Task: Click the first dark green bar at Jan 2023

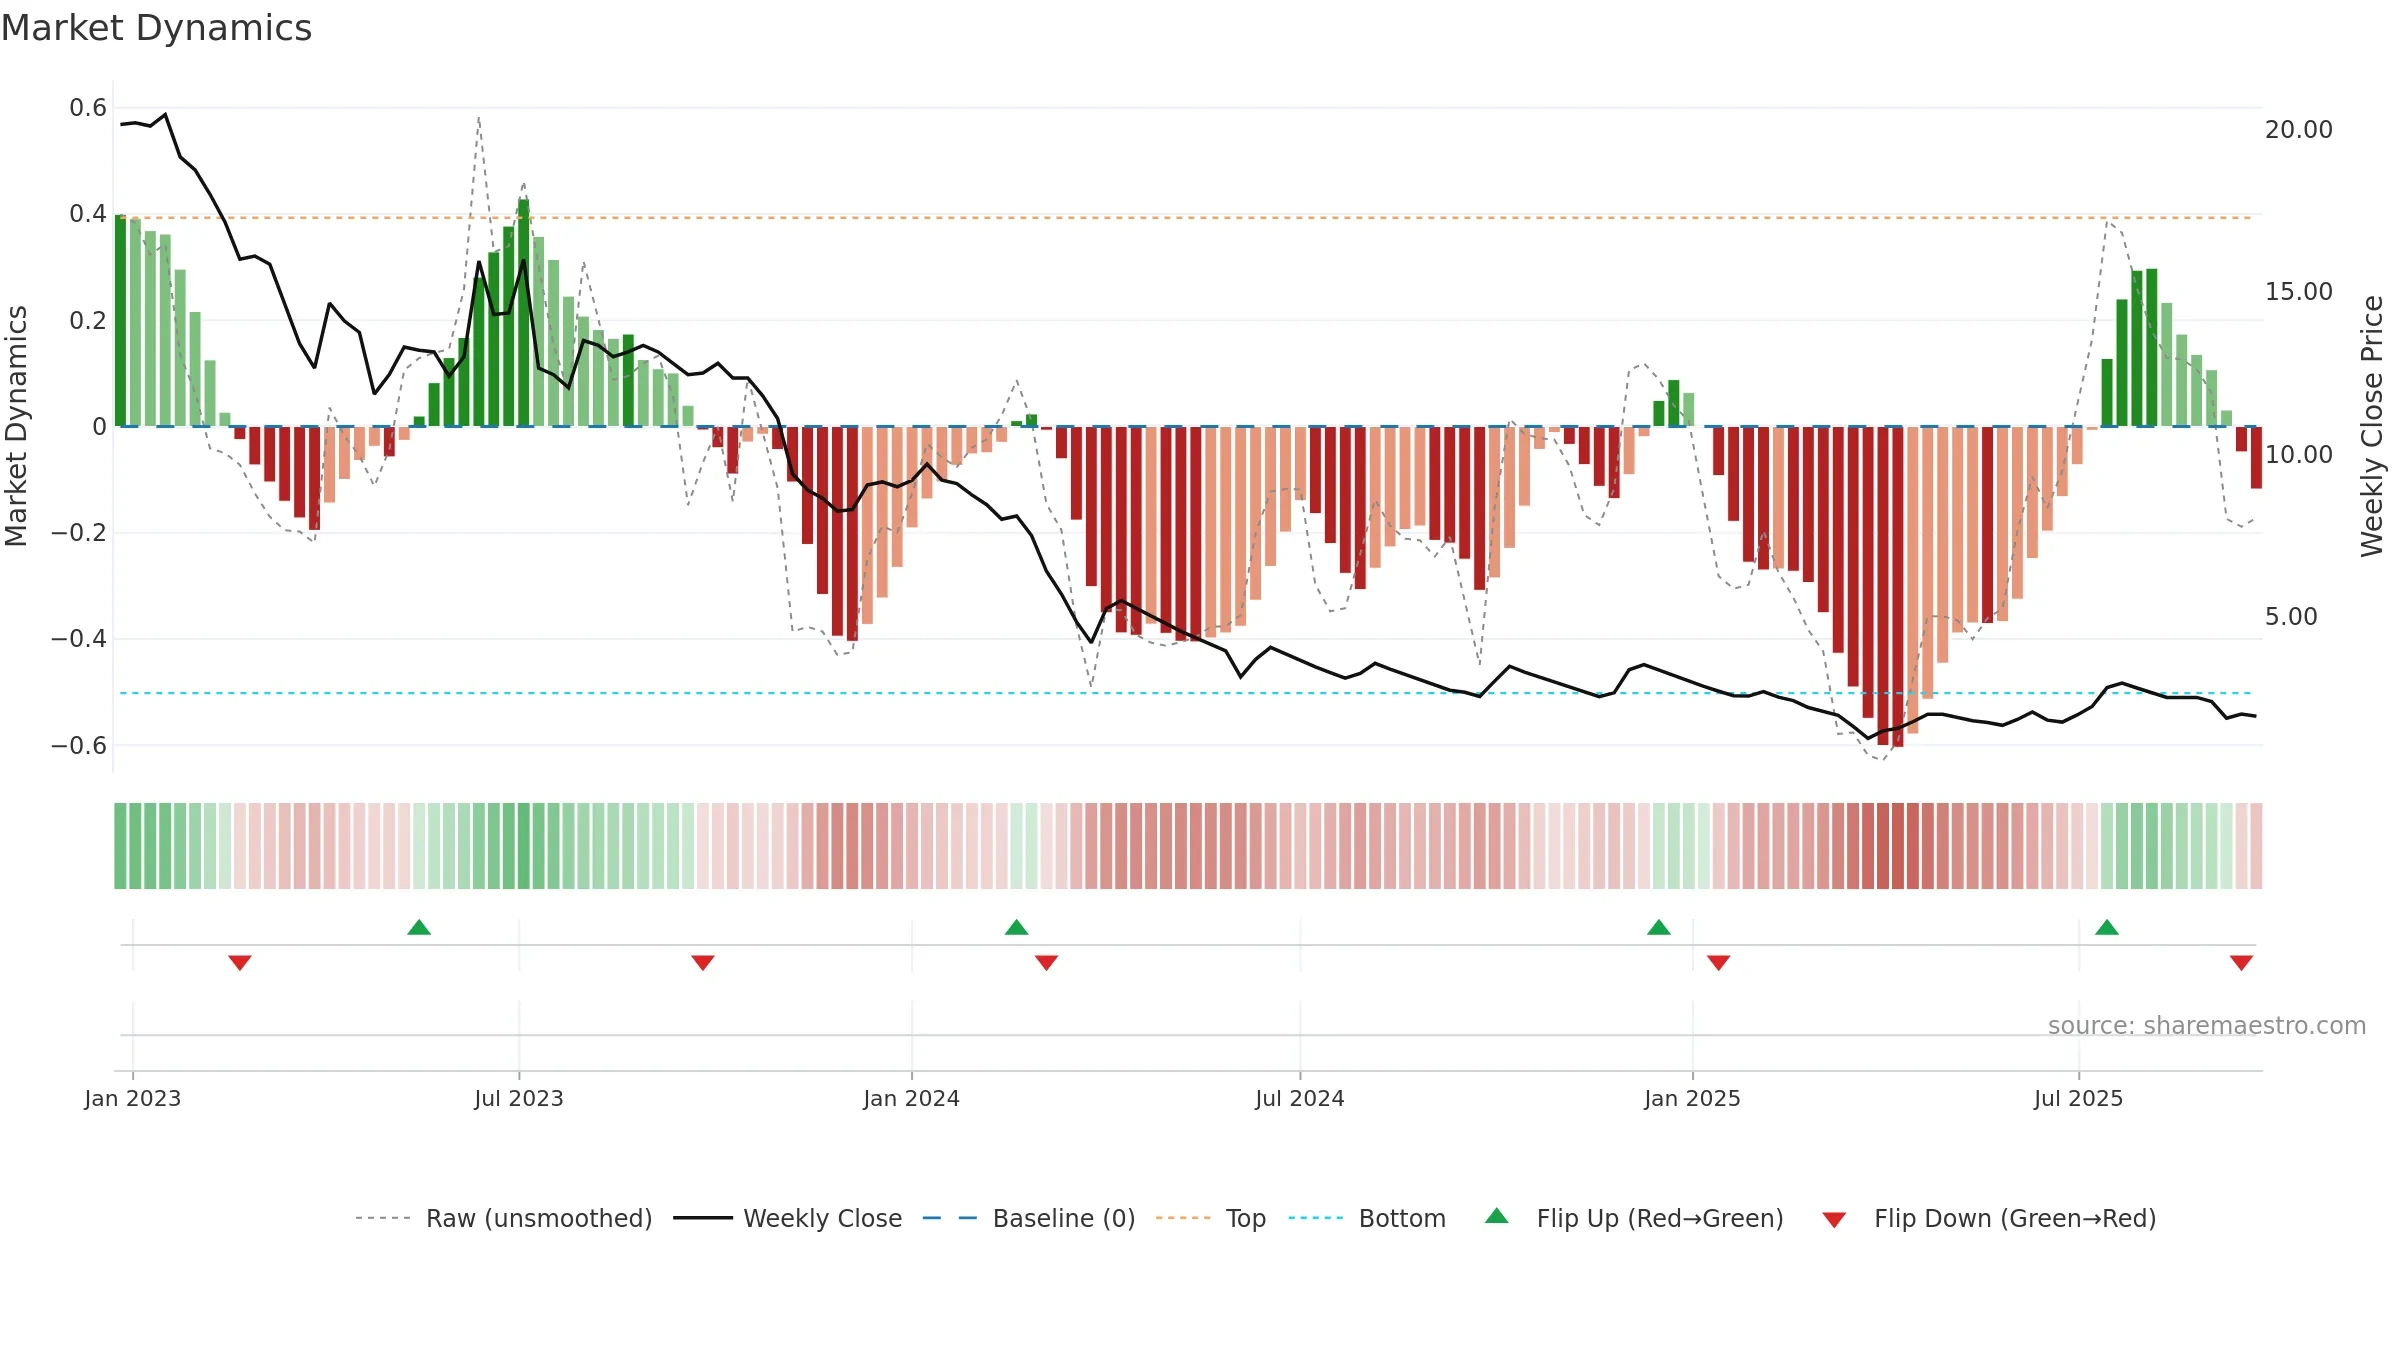Action: coord(120,320)
